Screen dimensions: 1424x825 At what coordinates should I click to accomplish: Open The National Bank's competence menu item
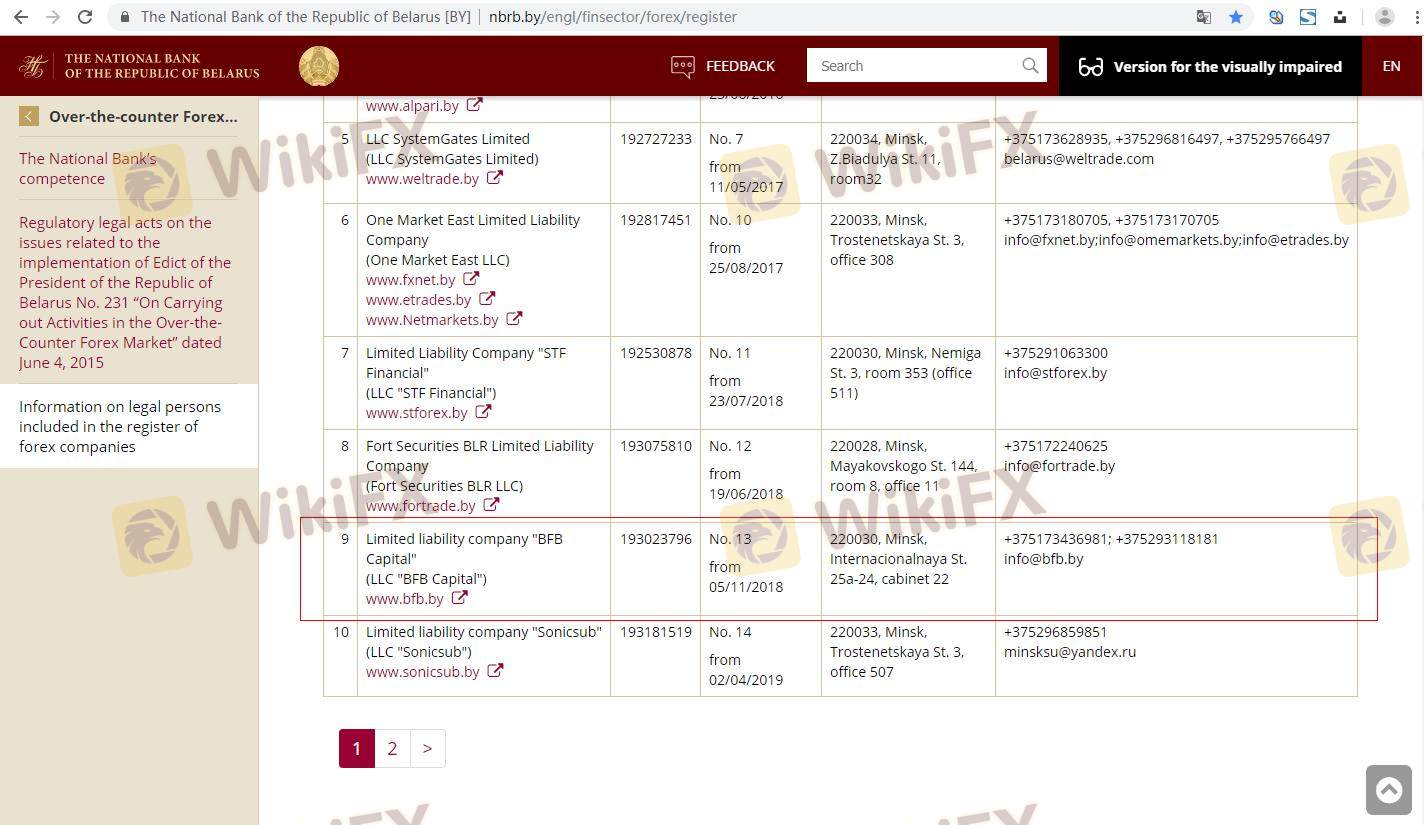pyautogui.click(x=88, y=168)
